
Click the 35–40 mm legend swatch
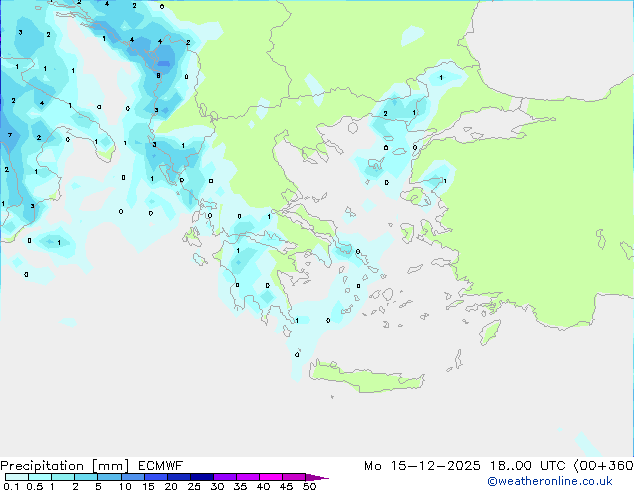[x=247, y=477]
